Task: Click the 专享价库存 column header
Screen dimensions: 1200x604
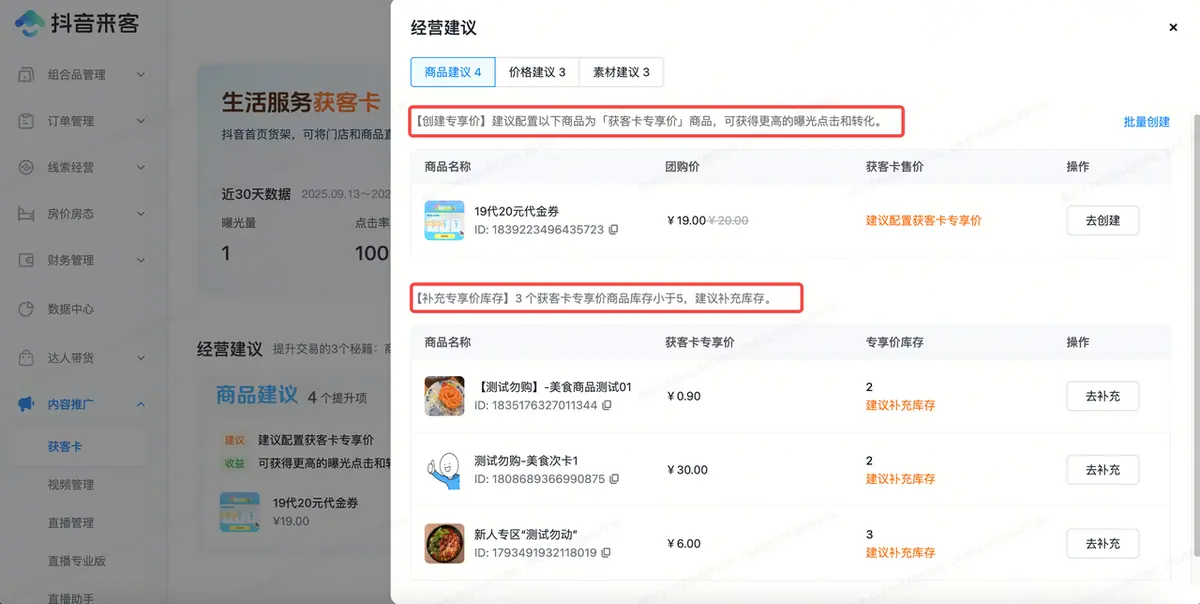Action: (895, 342)
